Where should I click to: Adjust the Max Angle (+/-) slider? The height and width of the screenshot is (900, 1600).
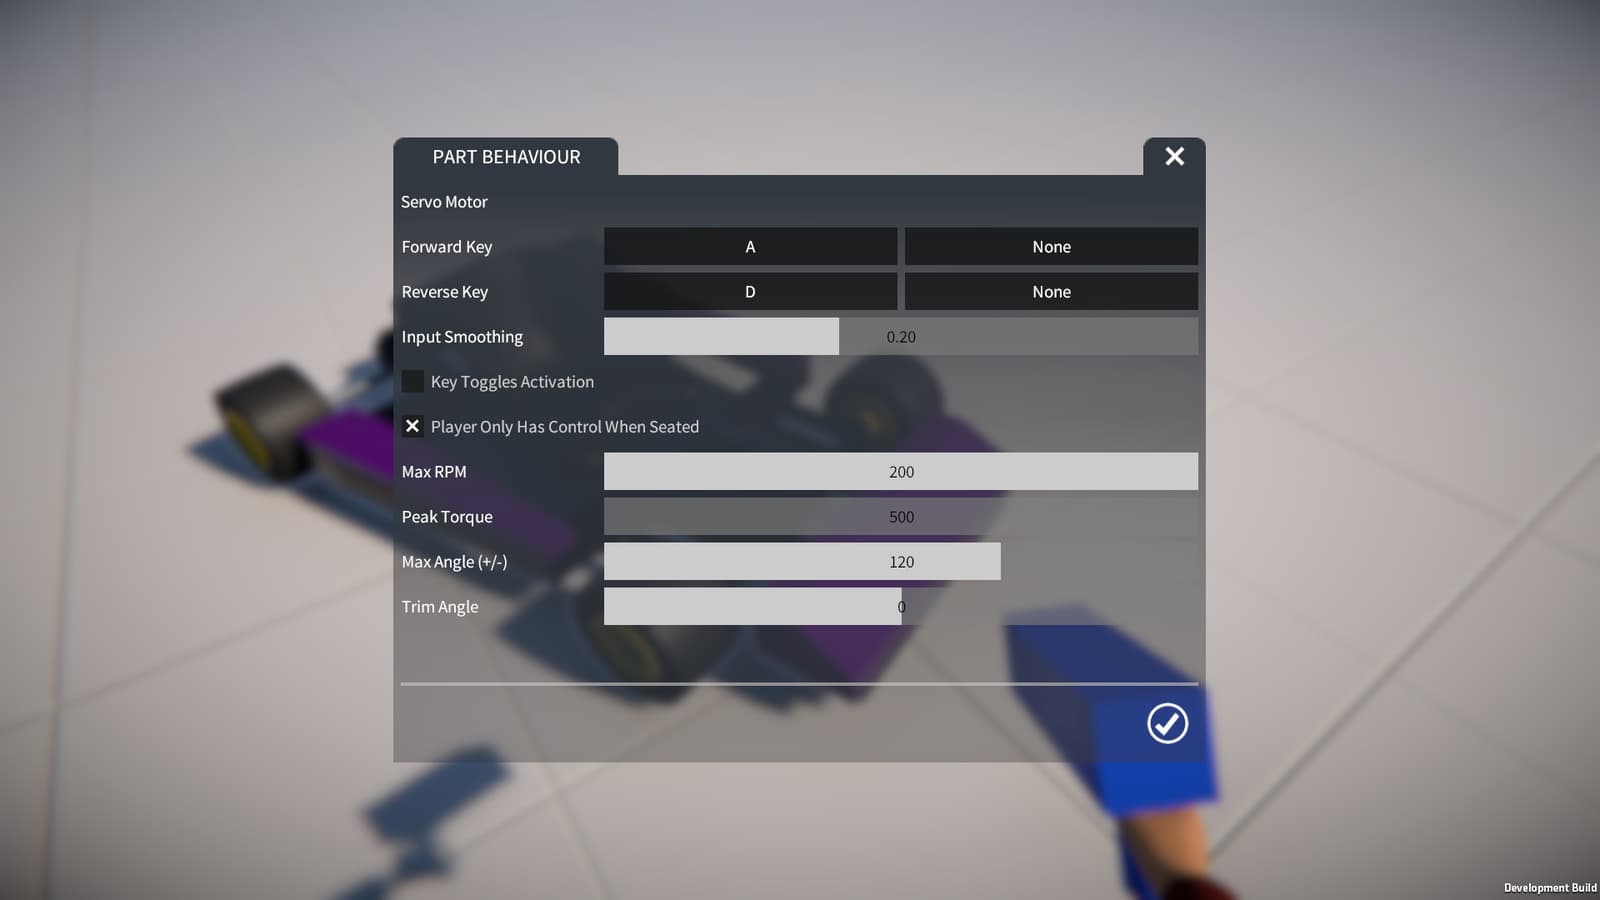point(901,561)
